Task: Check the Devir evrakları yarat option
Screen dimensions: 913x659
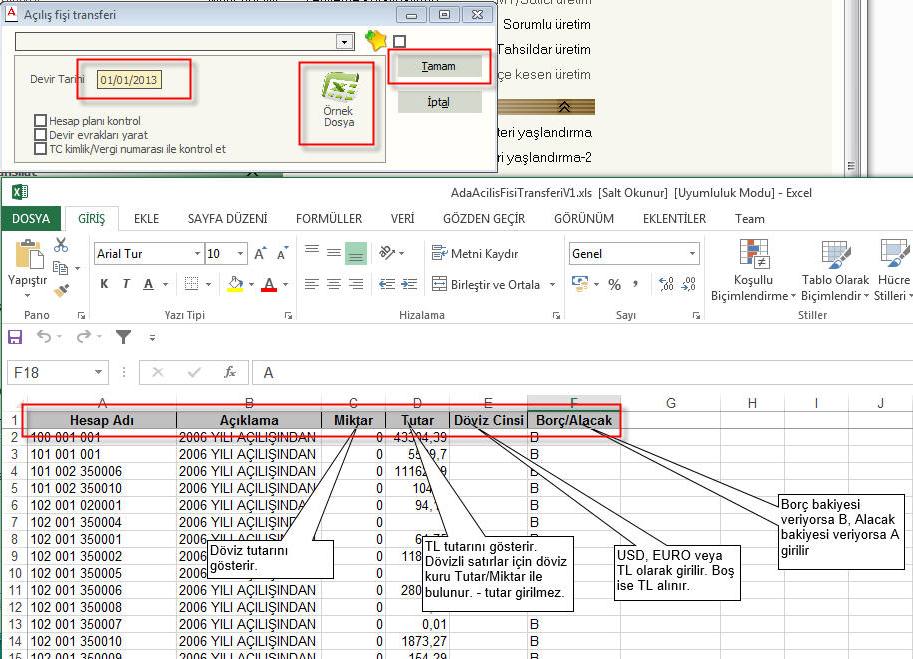Action: coord(41,135)
